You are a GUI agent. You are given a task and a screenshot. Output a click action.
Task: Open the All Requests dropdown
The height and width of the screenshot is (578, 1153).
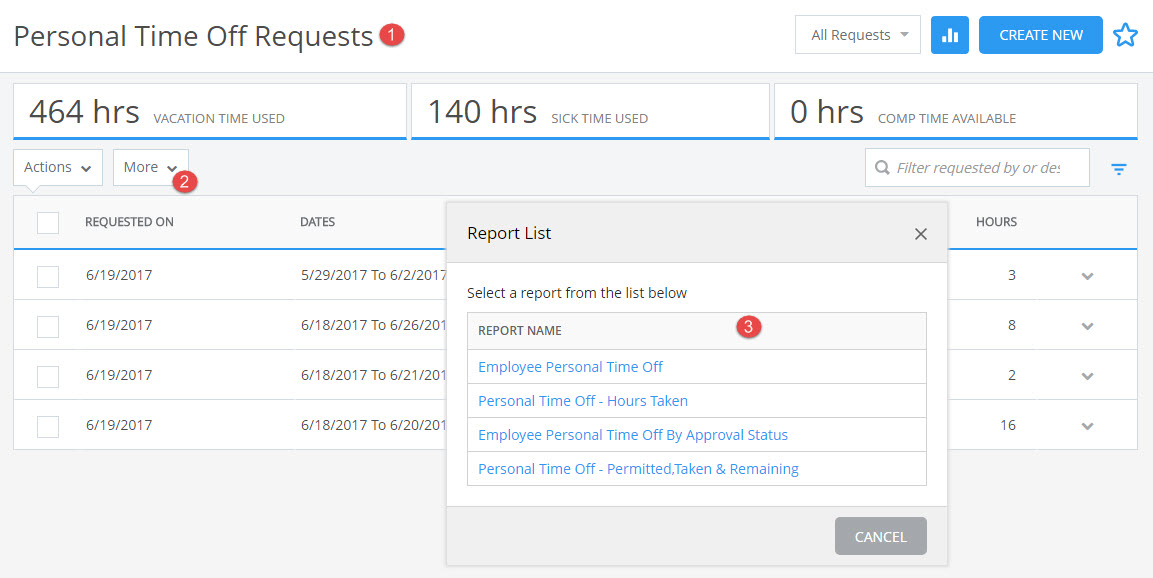(857, 34)
